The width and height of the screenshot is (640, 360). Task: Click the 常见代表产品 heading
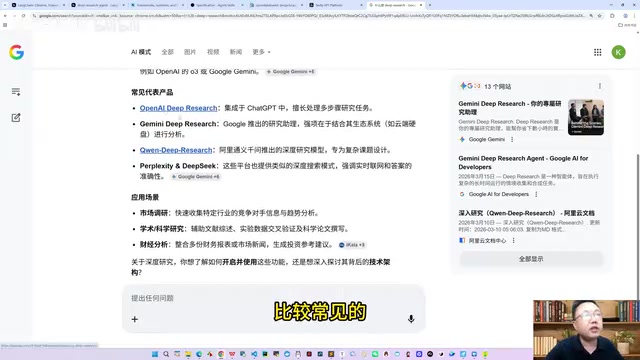point(152,92)
